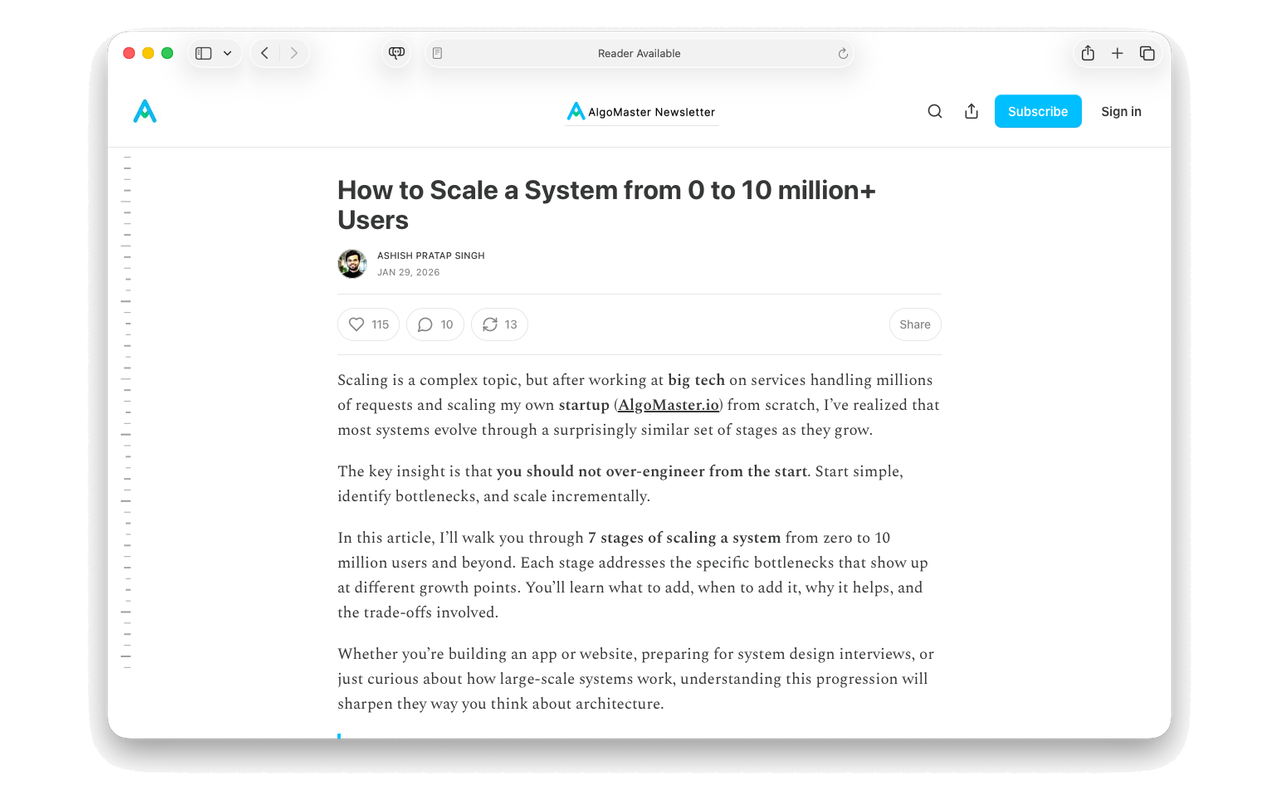Open Reader view using the reader icon
Image resolution: width=1280 pixels, height=800 pixels.
click(437, 52)
